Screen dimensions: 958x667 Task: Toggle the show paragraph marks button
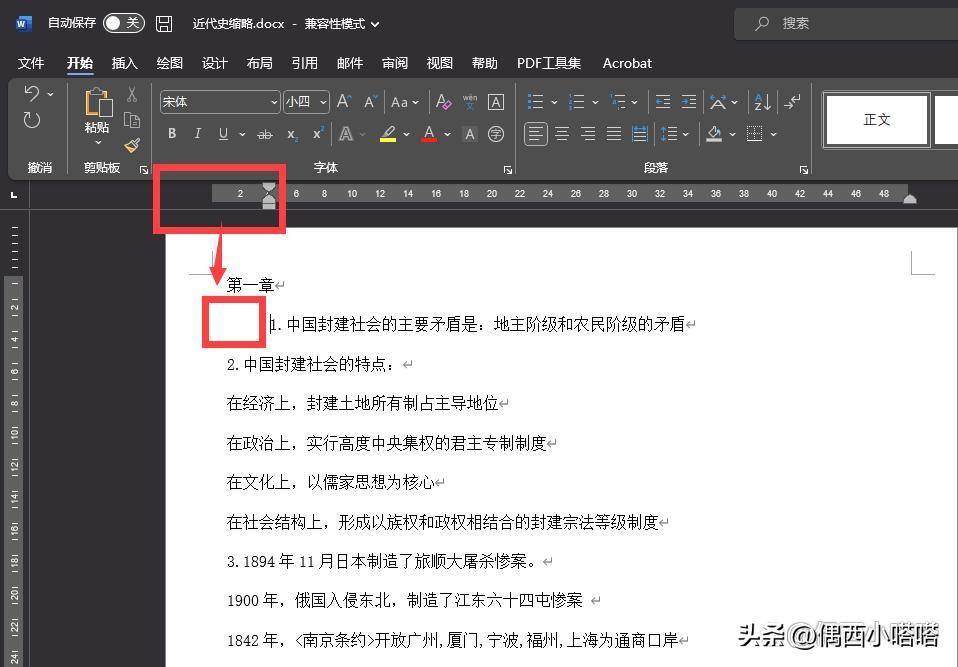tap(791, 102)
